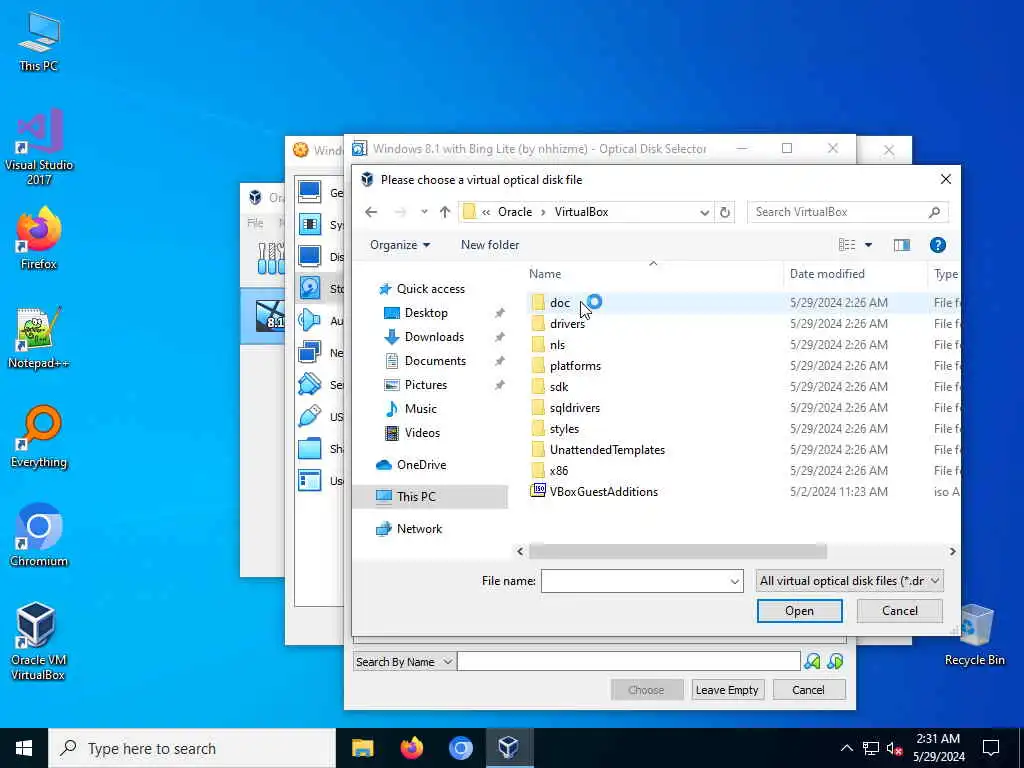This screenshot has height=768, width=1024.
Task: Toggle the preview pane
Action: [x=901, y=245]
